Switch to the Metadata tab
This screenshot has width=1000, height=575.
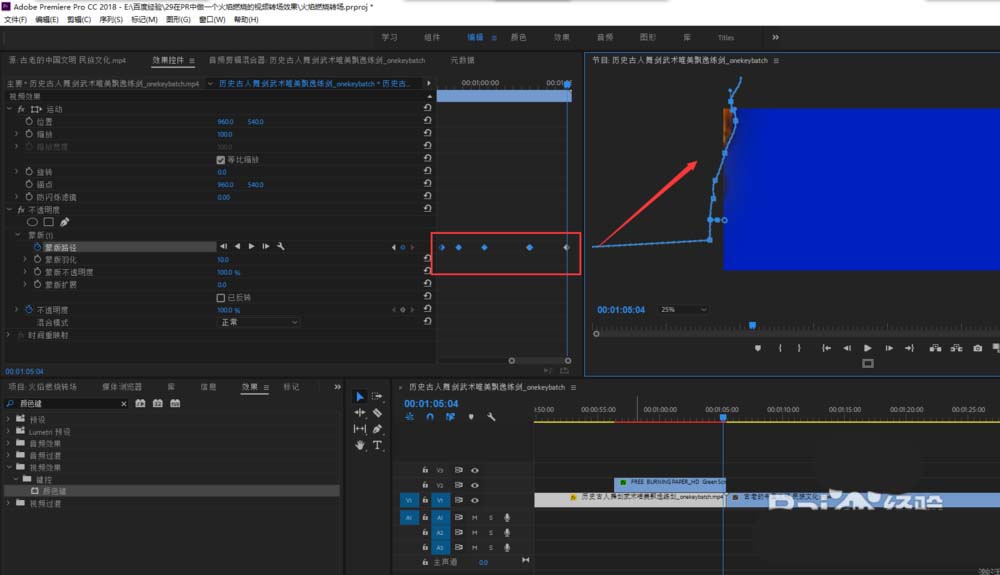462,60
